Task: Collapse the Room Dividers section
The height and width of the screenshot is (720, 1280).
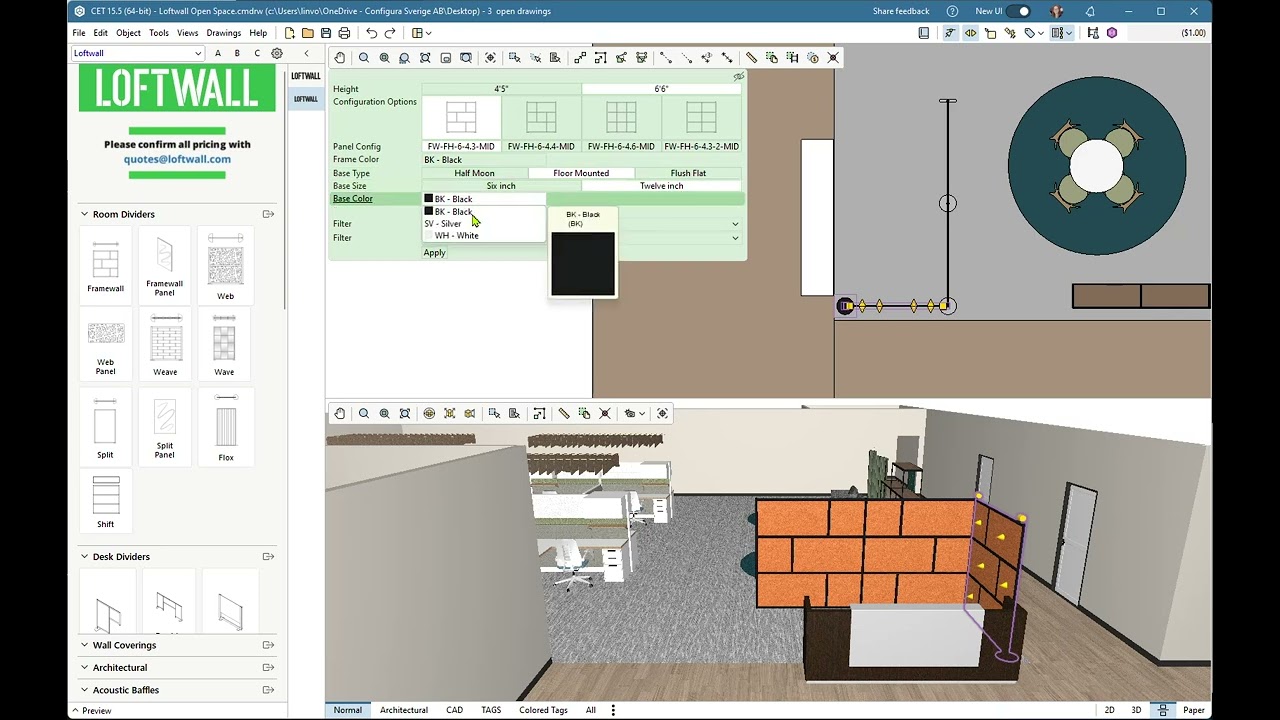Action: click(x=84, y=214)
